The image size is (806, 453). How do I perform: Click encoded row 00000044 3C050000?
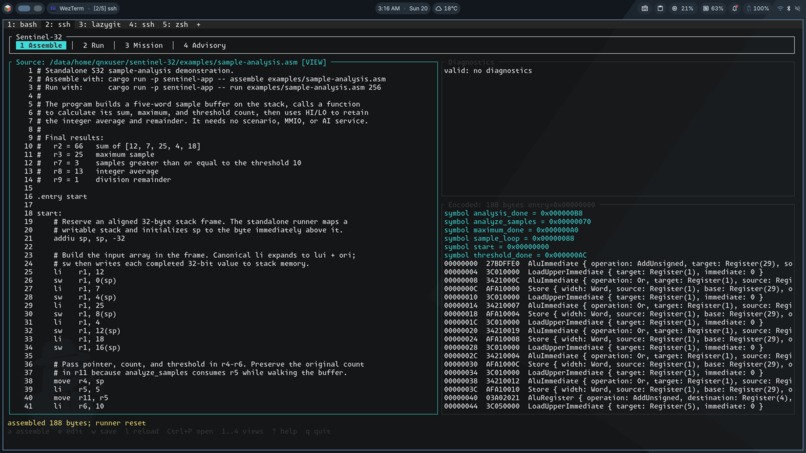pyautogui.click(x=603, y=406)
